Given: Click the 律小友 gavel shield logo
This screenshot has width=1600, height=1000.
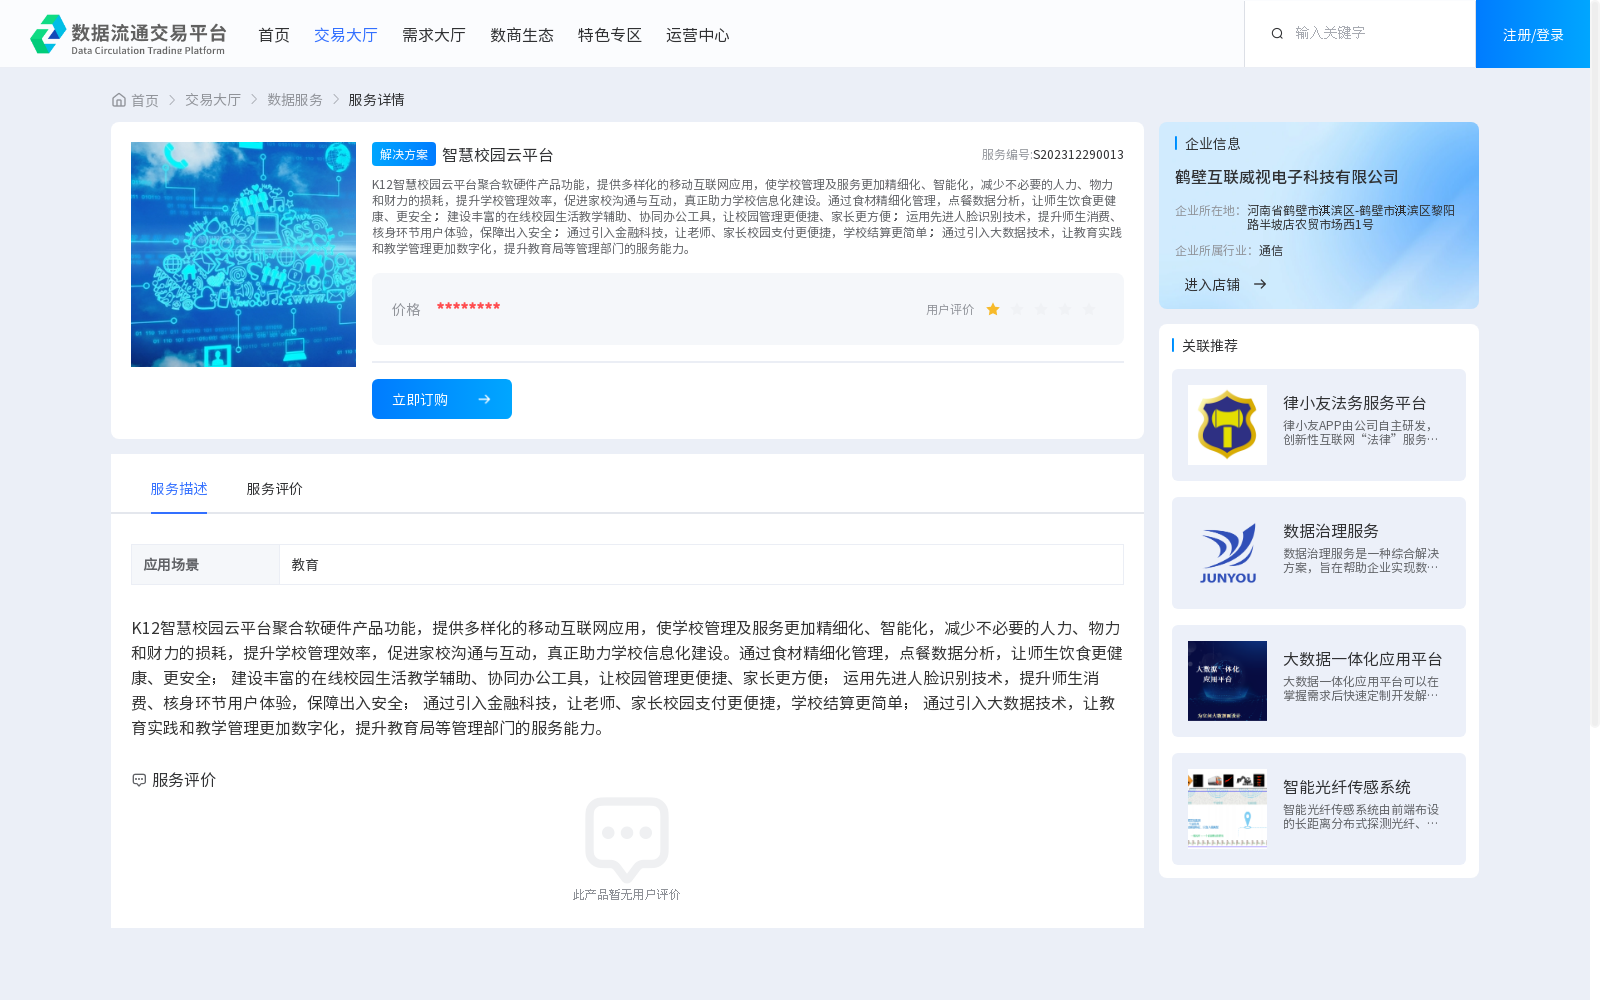Looking at the screenshot, I should (x=1227, y=425).
